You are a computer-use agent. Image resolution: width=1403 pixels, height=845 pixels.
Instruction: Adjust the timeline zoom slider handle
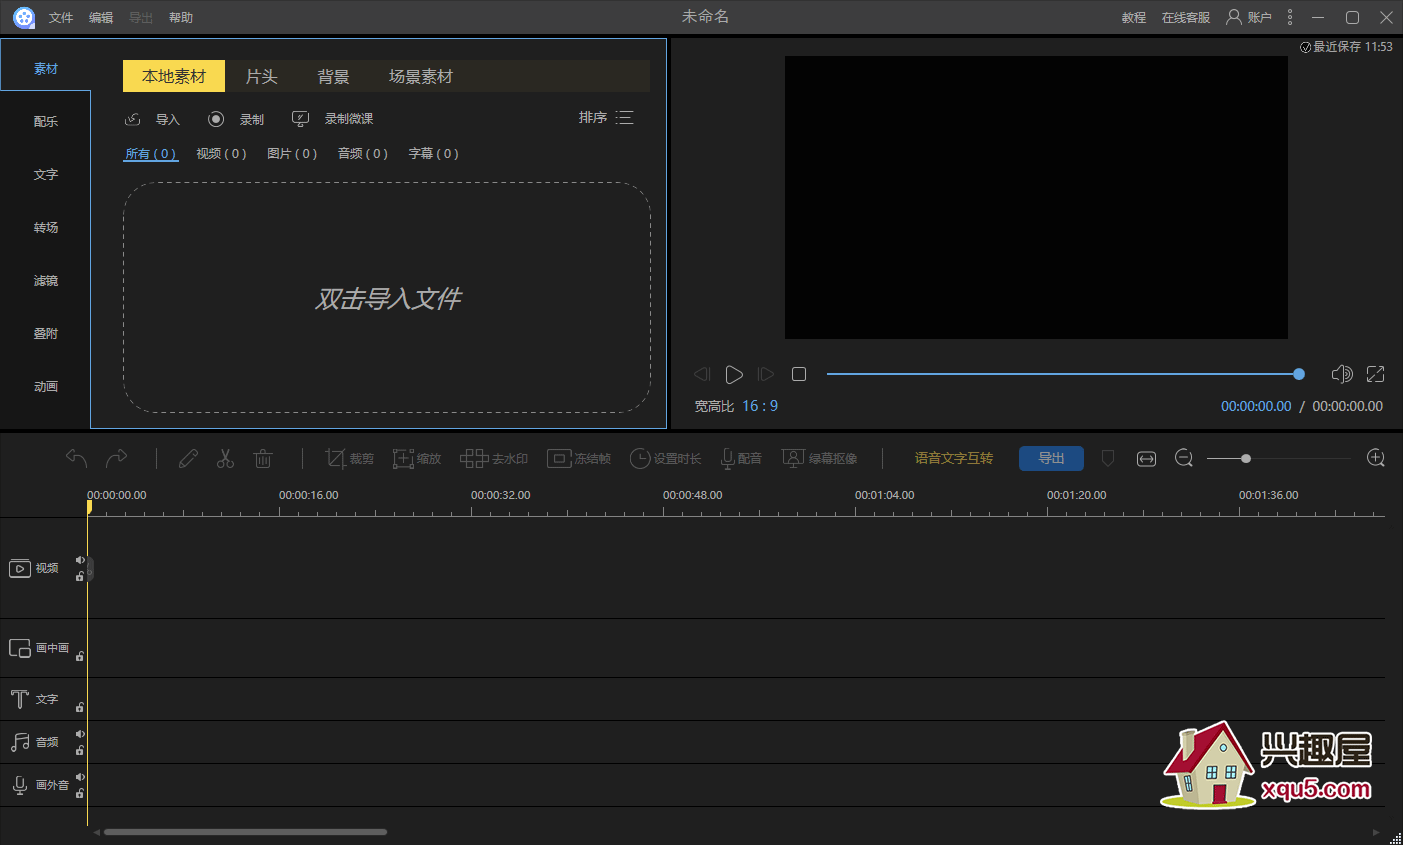[x=1246, y=458]
